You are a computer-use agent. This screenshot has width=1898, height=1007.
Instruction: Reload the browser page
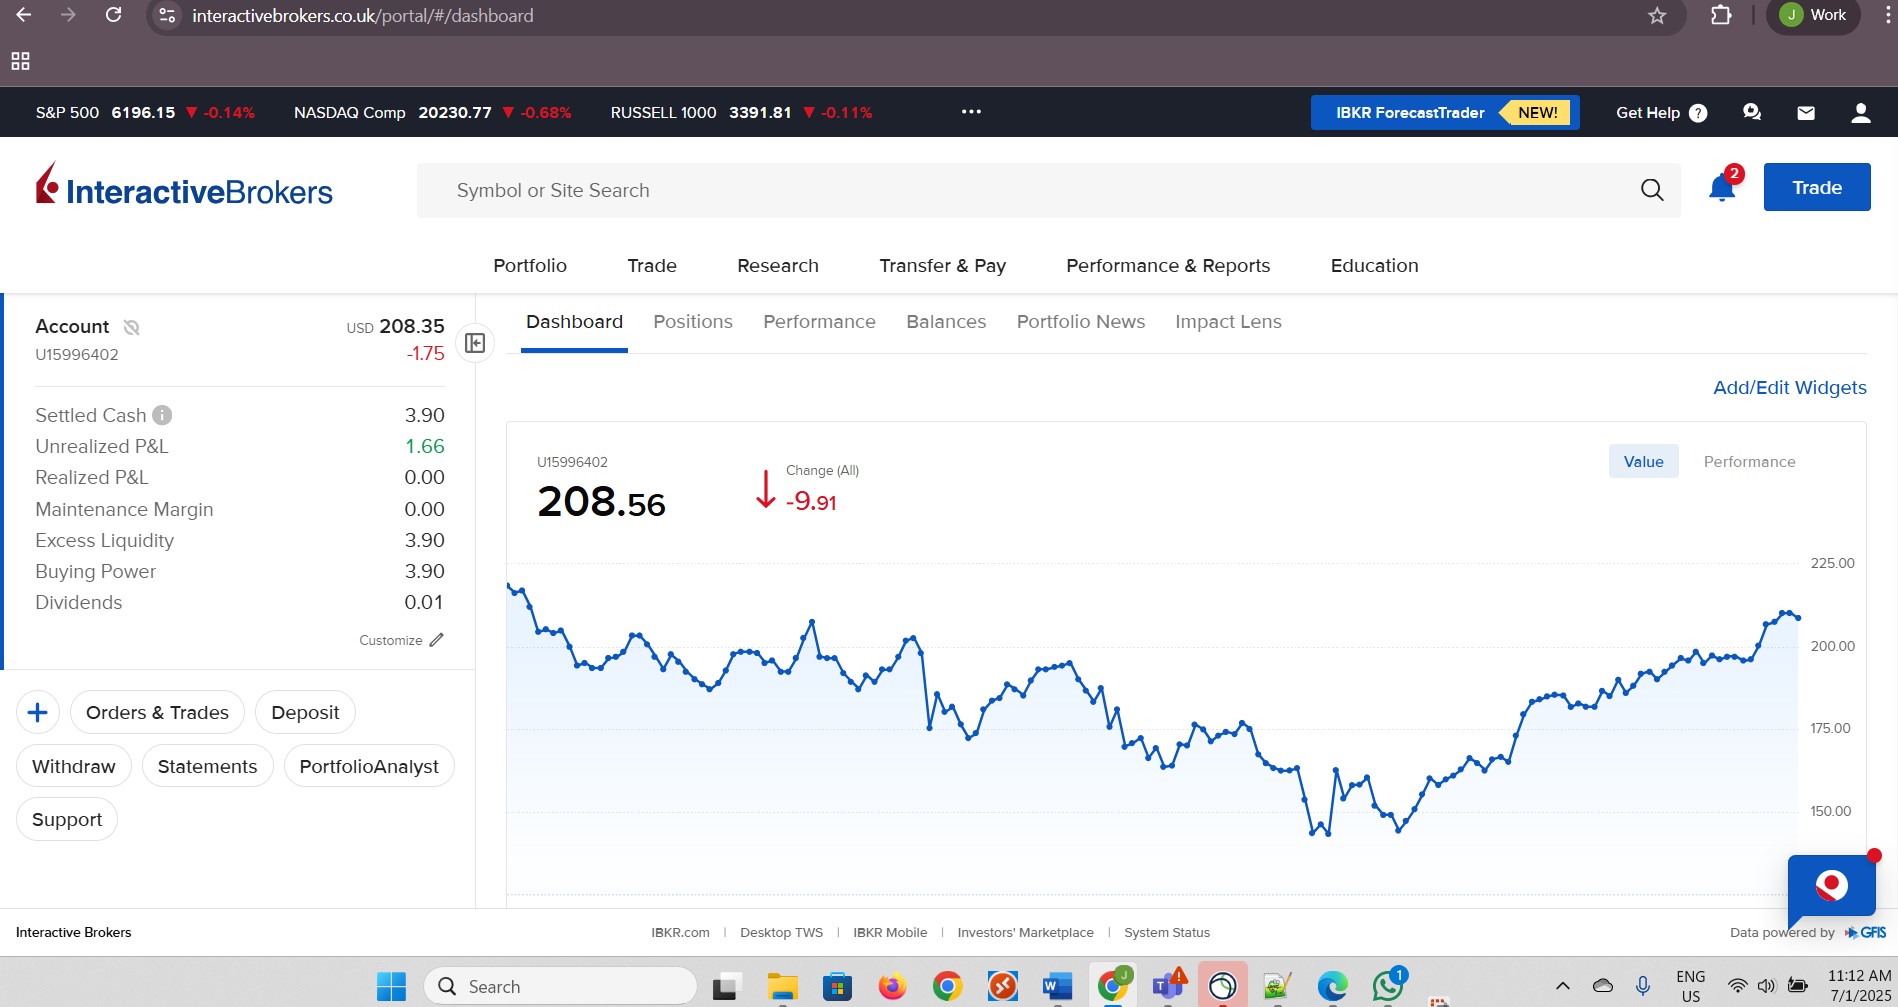pos(114,15)
